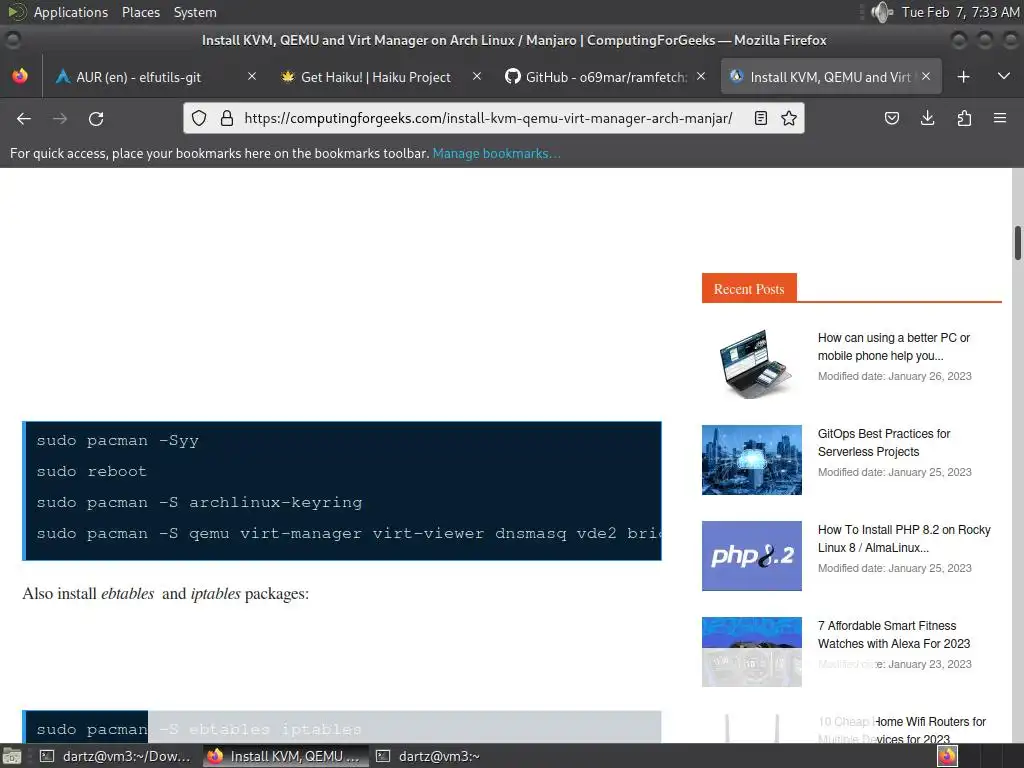Open '7 Affordable Smart Fitness Watches' post

(893, 635)
